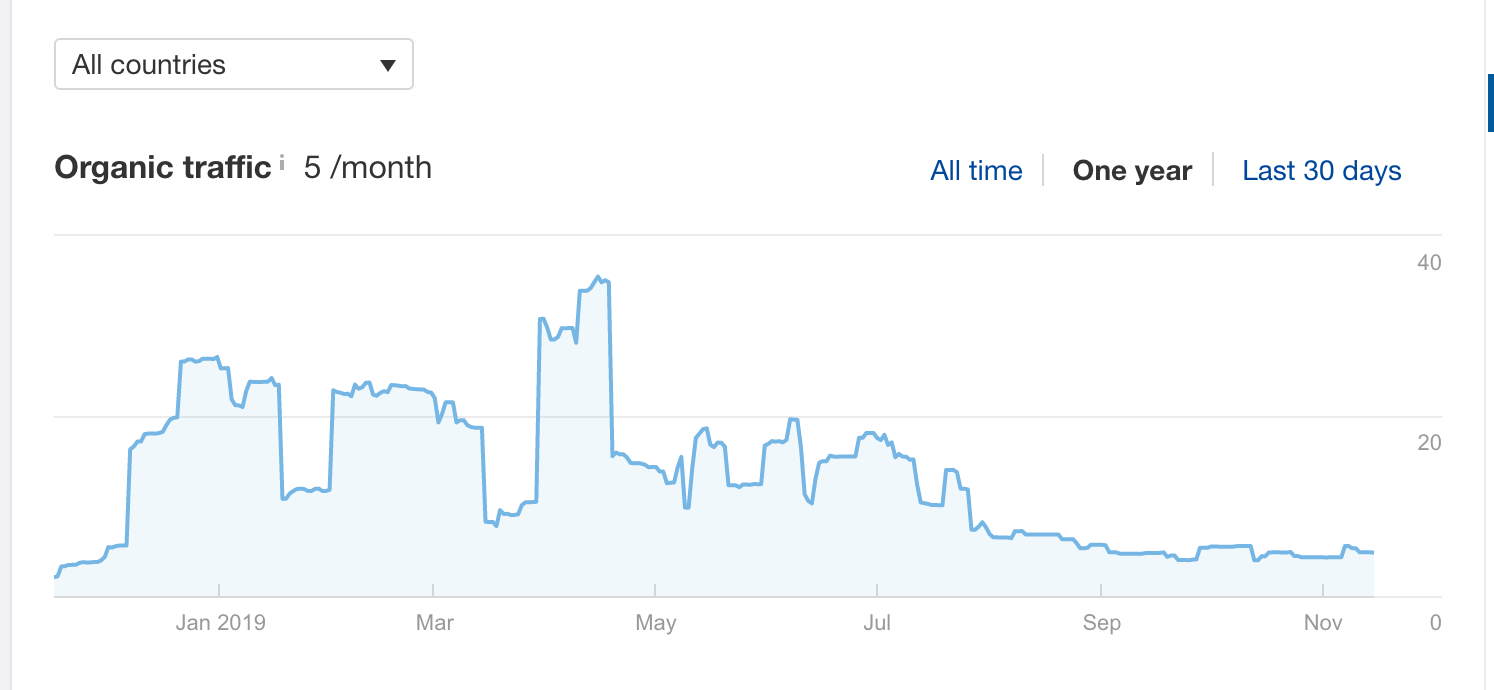This screenshot has width=1494, height=690.
Task: Click the 5 /month traffic value
Action: coord(368,167)
